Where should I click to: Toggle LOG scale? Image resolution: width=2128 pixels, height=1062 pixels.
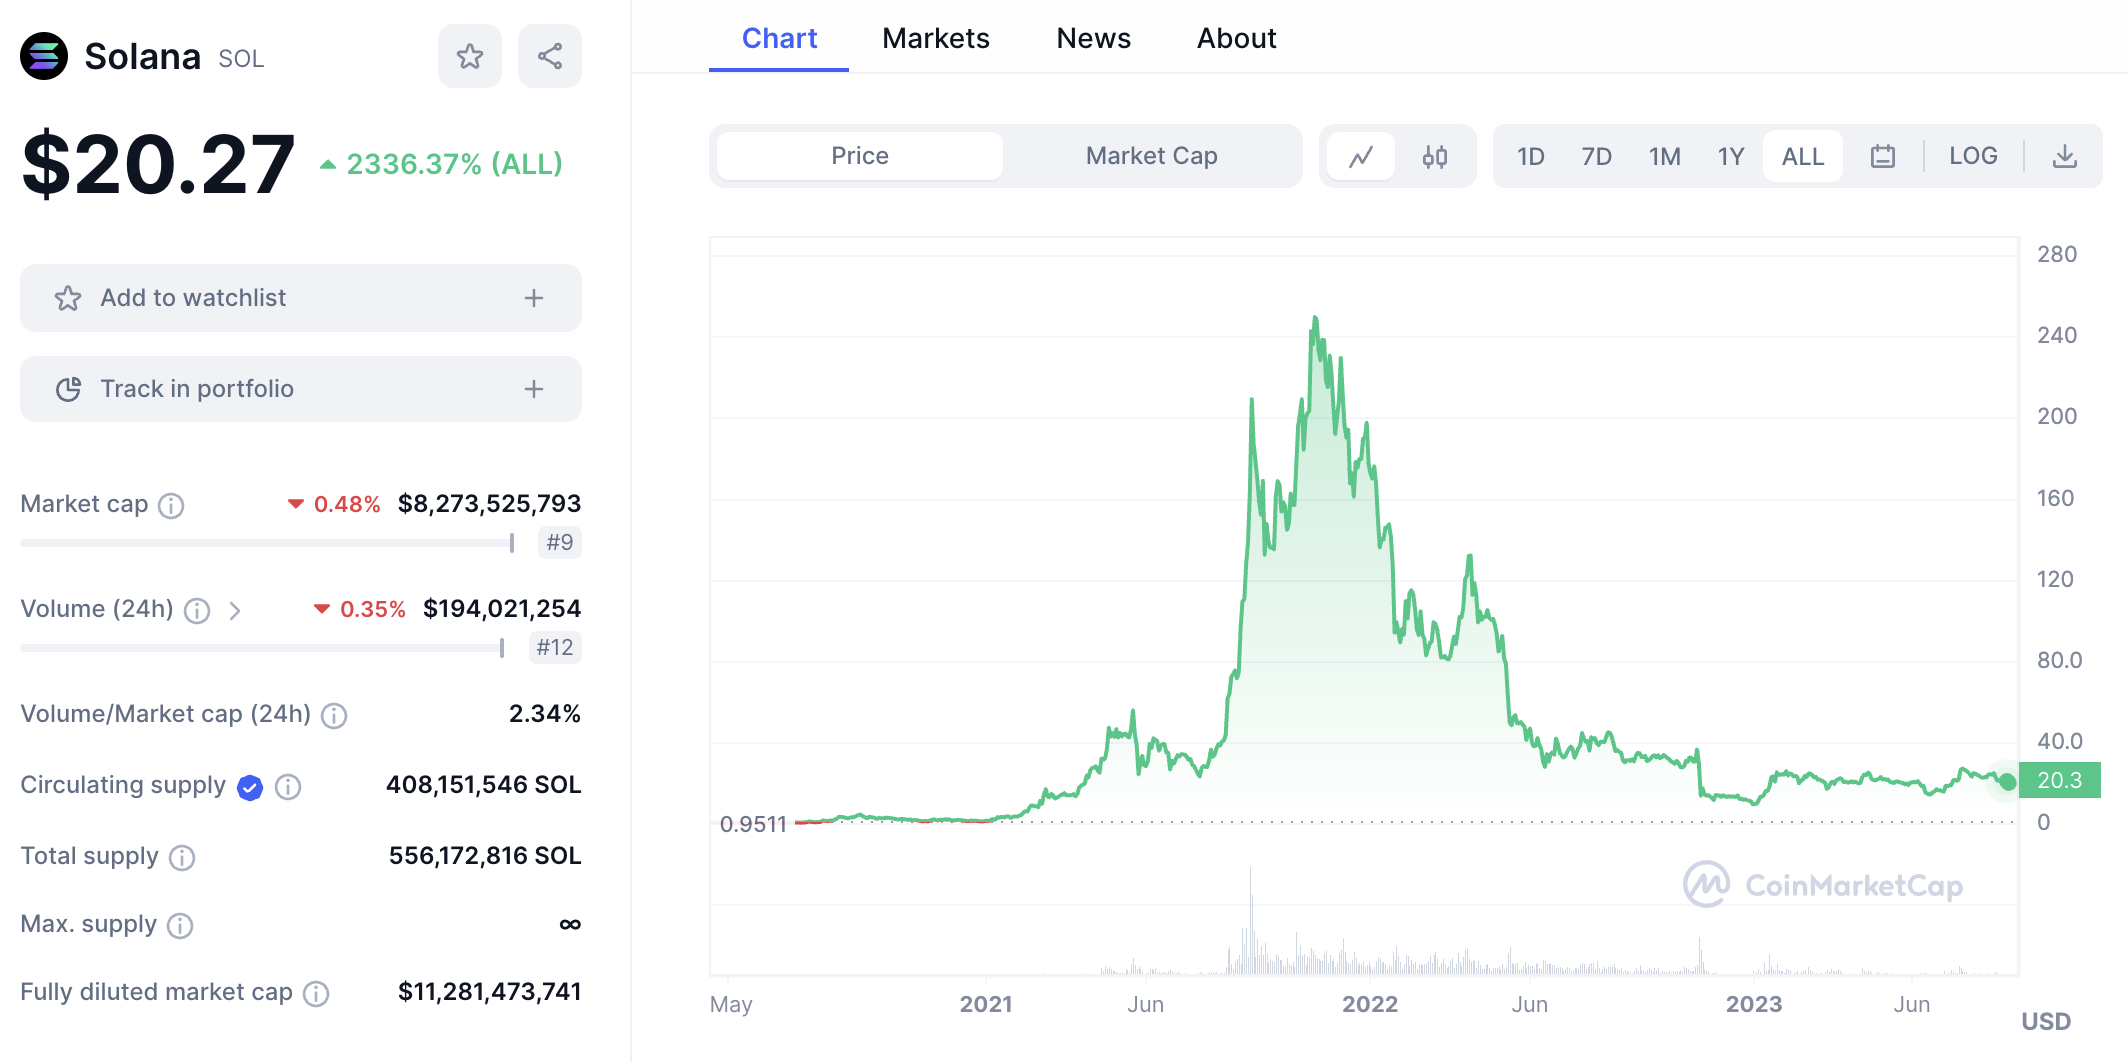pyautogui.click(x=1973, y=156)
